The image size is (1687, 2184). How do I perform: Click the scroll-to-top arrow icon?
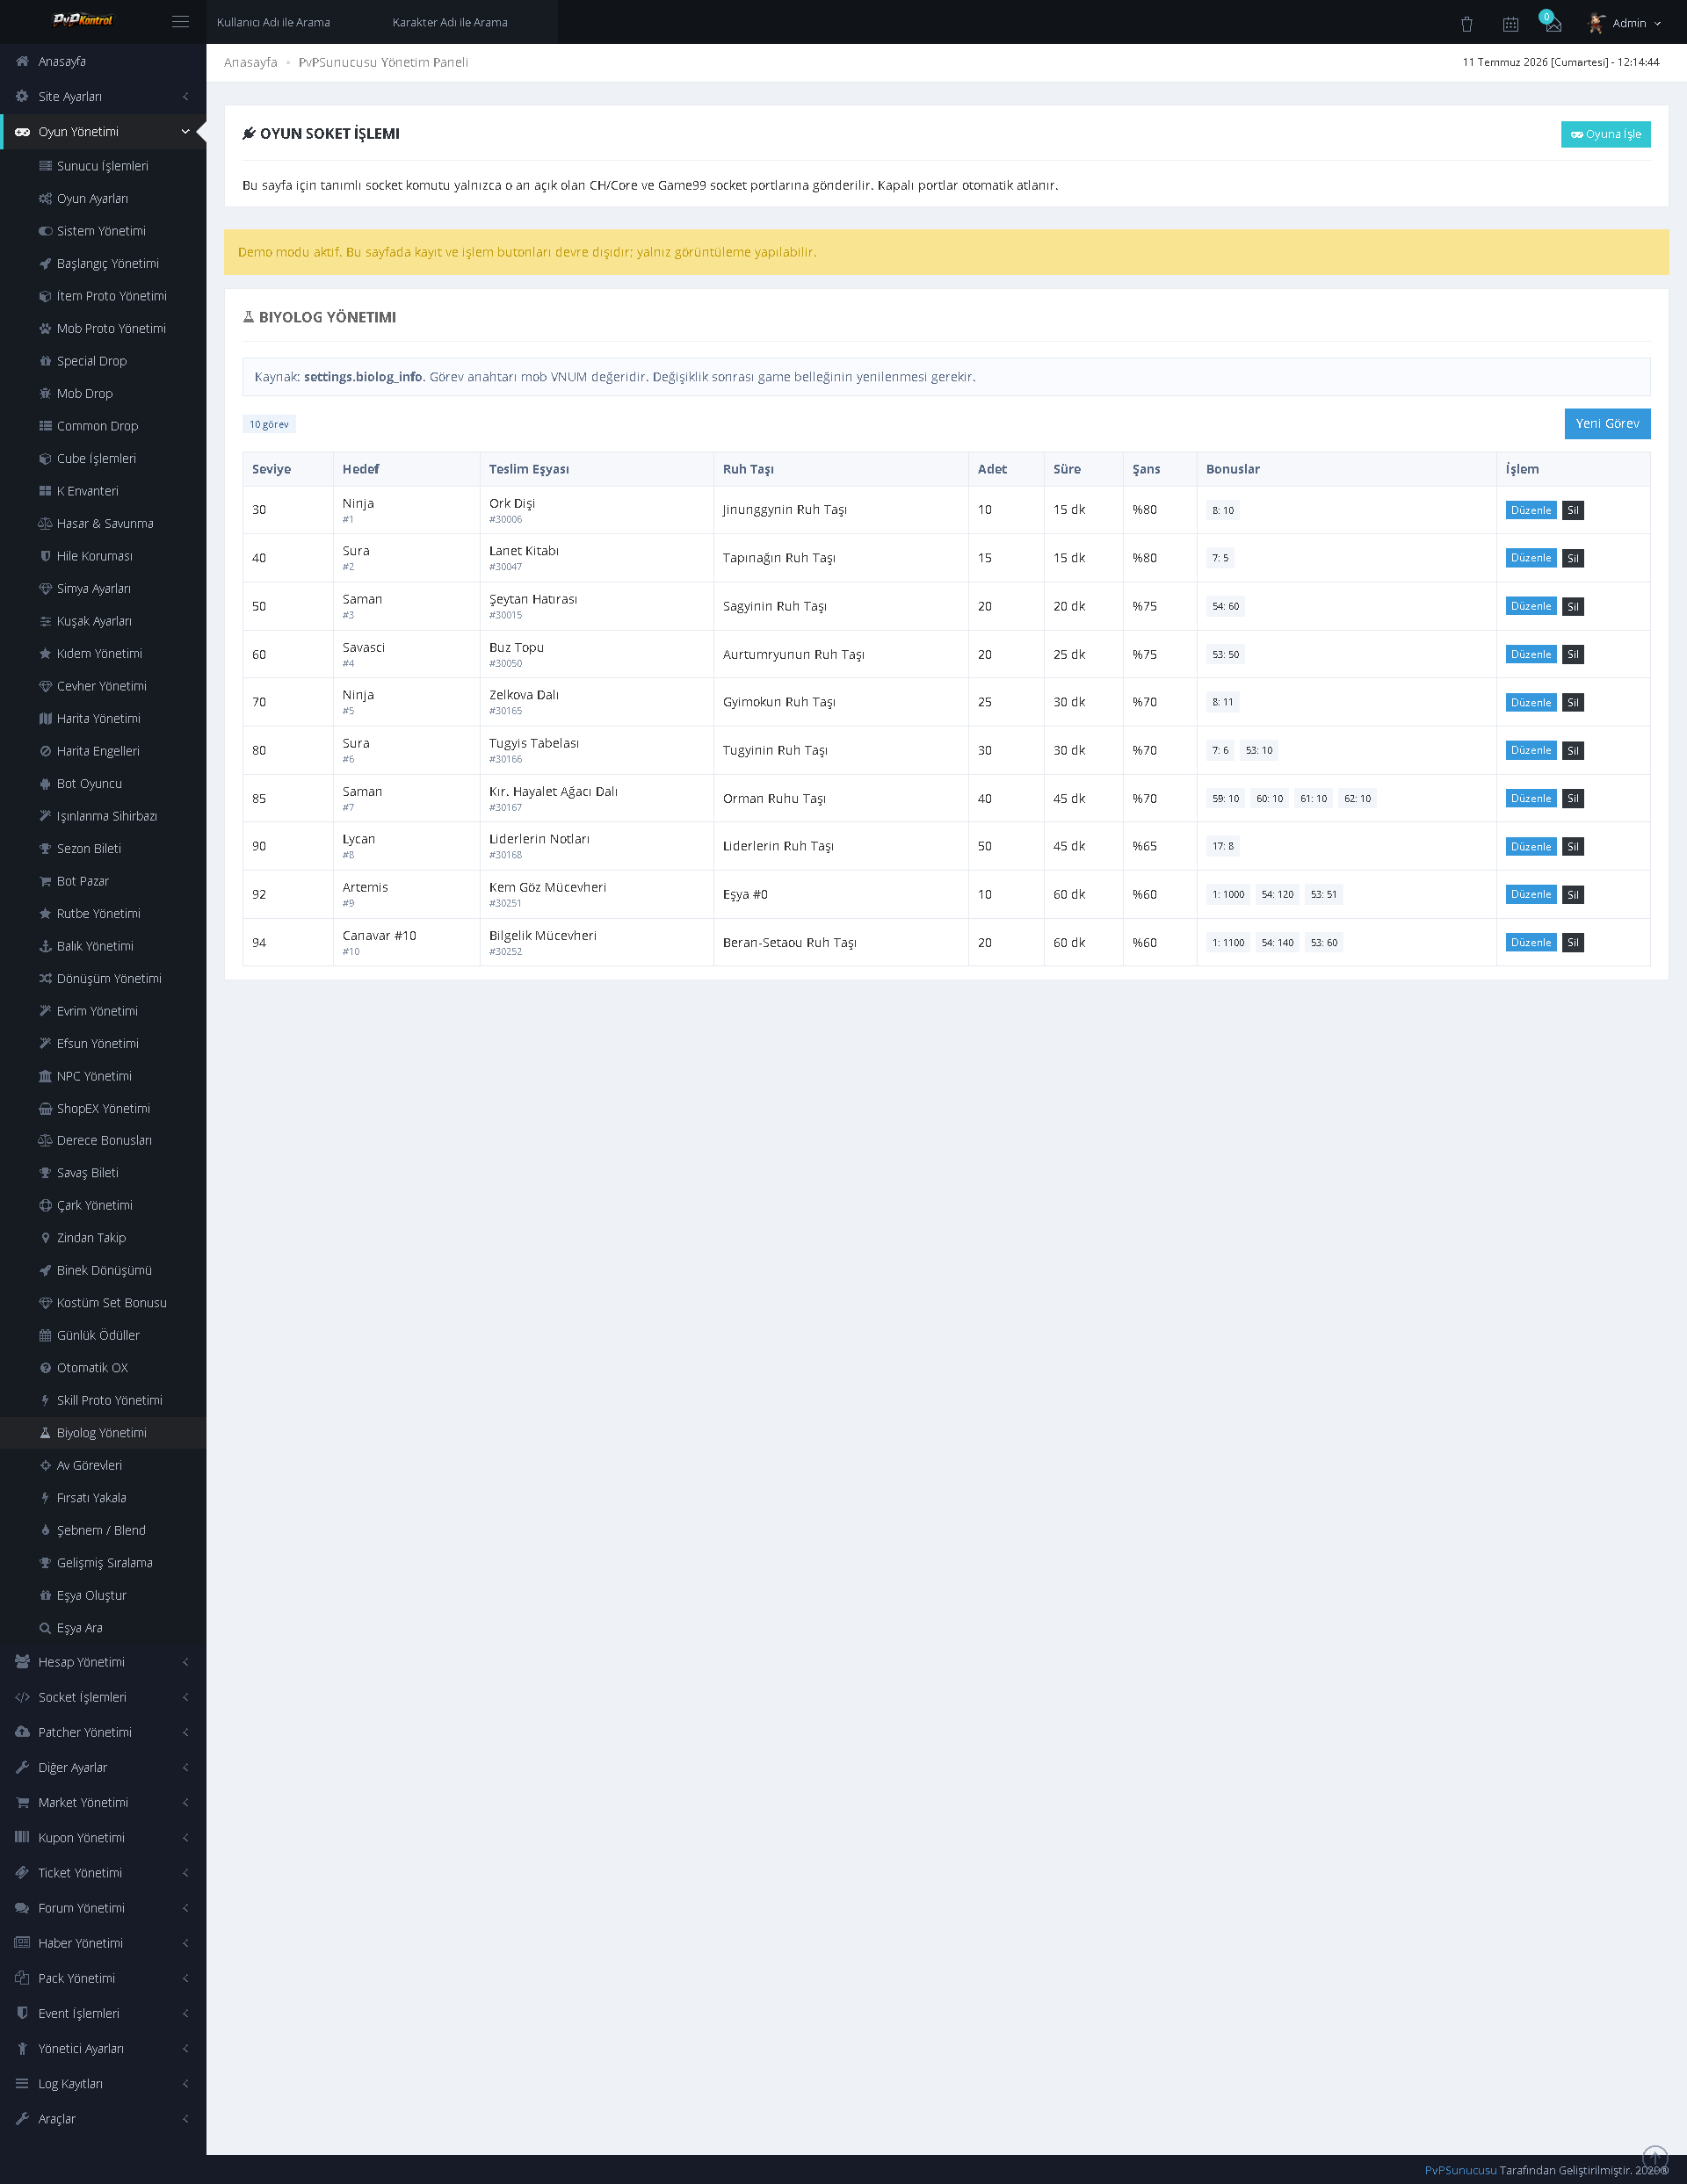[1655, 2158]
